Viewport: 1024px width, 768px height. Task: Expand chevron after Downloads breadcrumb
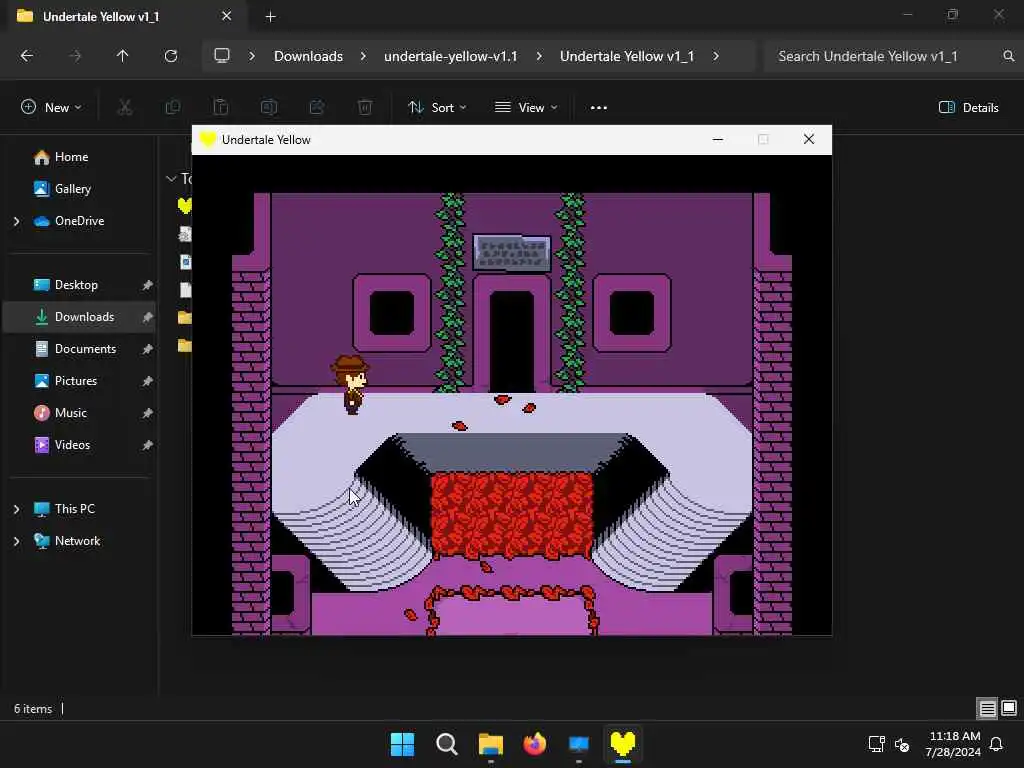pos(363,56)
